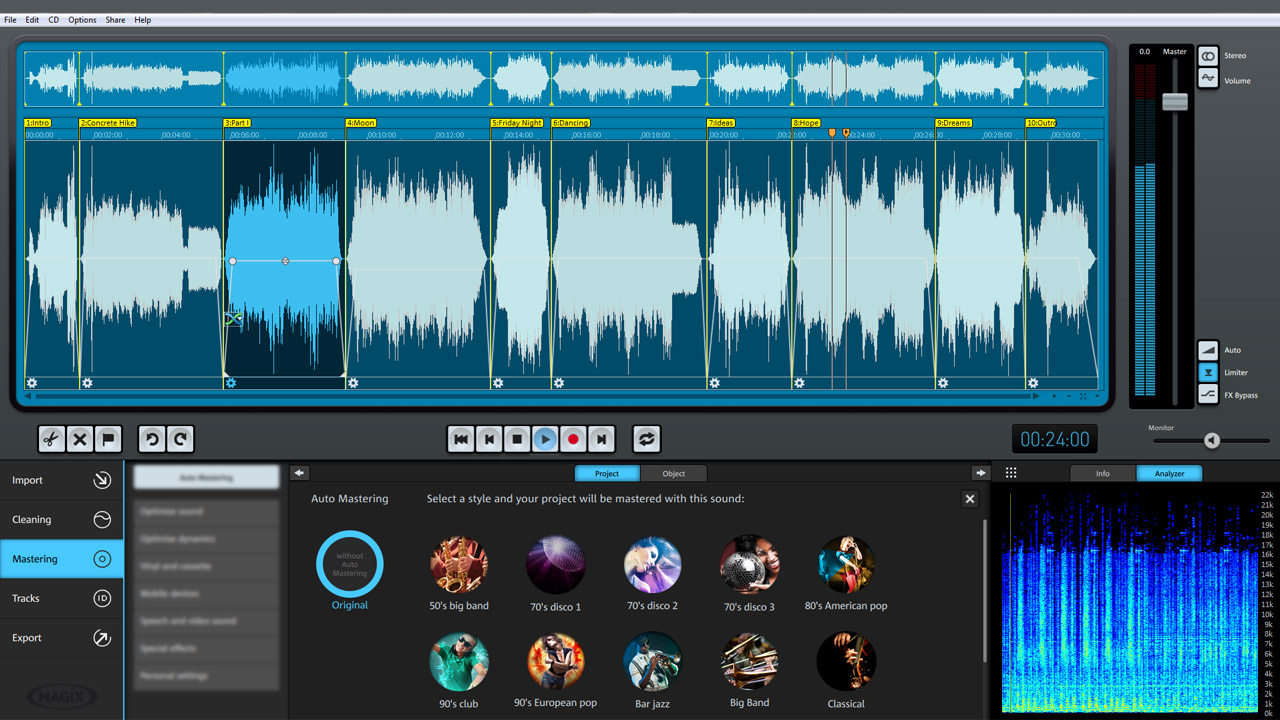Switch to the Object tab

673,473
